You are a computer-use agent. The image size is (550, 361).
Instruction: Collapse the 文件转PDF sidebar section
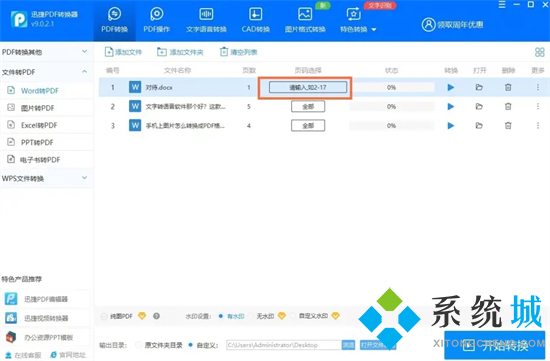47,72
